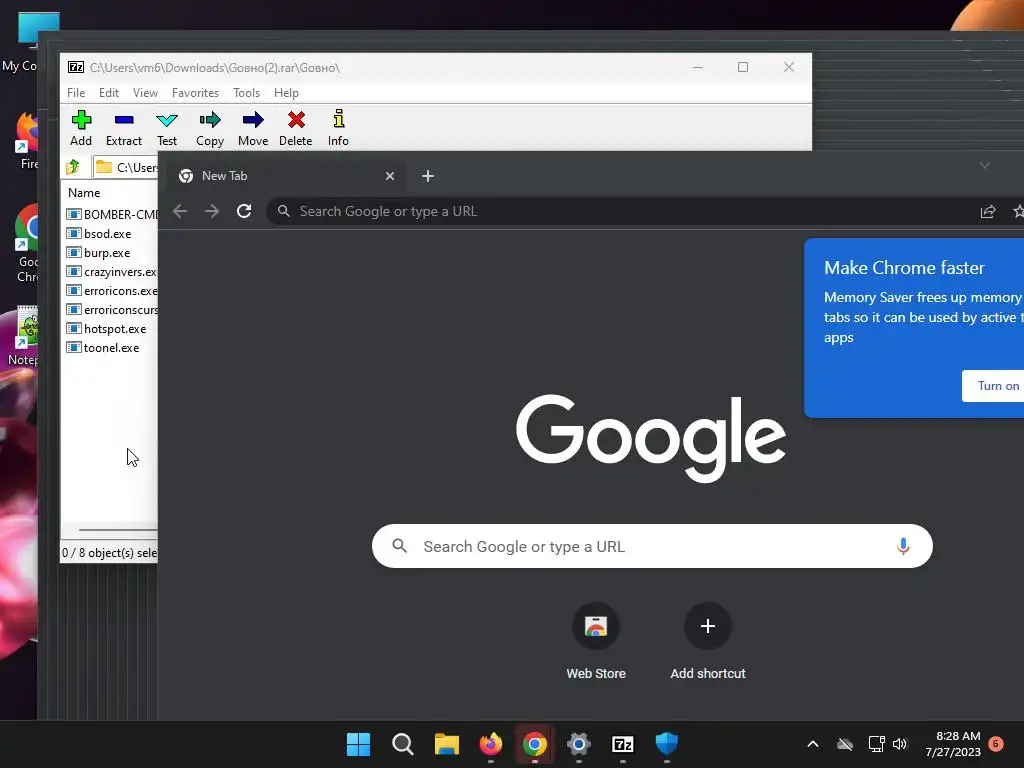
Task: Maximize the 7-Zip window
Action: click(x=743, y=67)
